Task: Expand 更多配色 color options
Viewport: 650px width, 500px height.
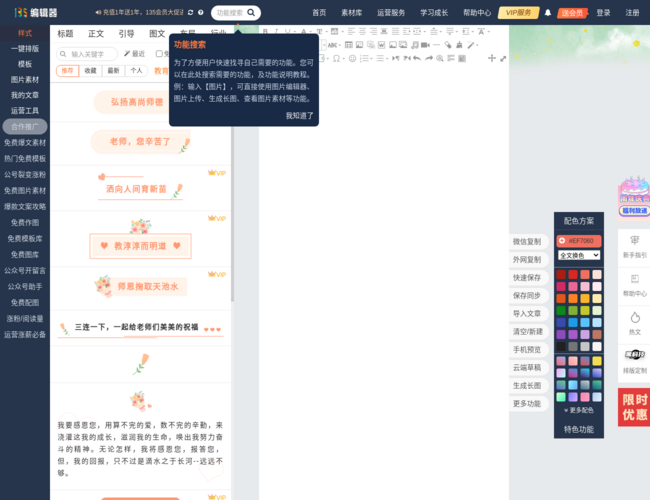Action: click(x=579, y=410)
